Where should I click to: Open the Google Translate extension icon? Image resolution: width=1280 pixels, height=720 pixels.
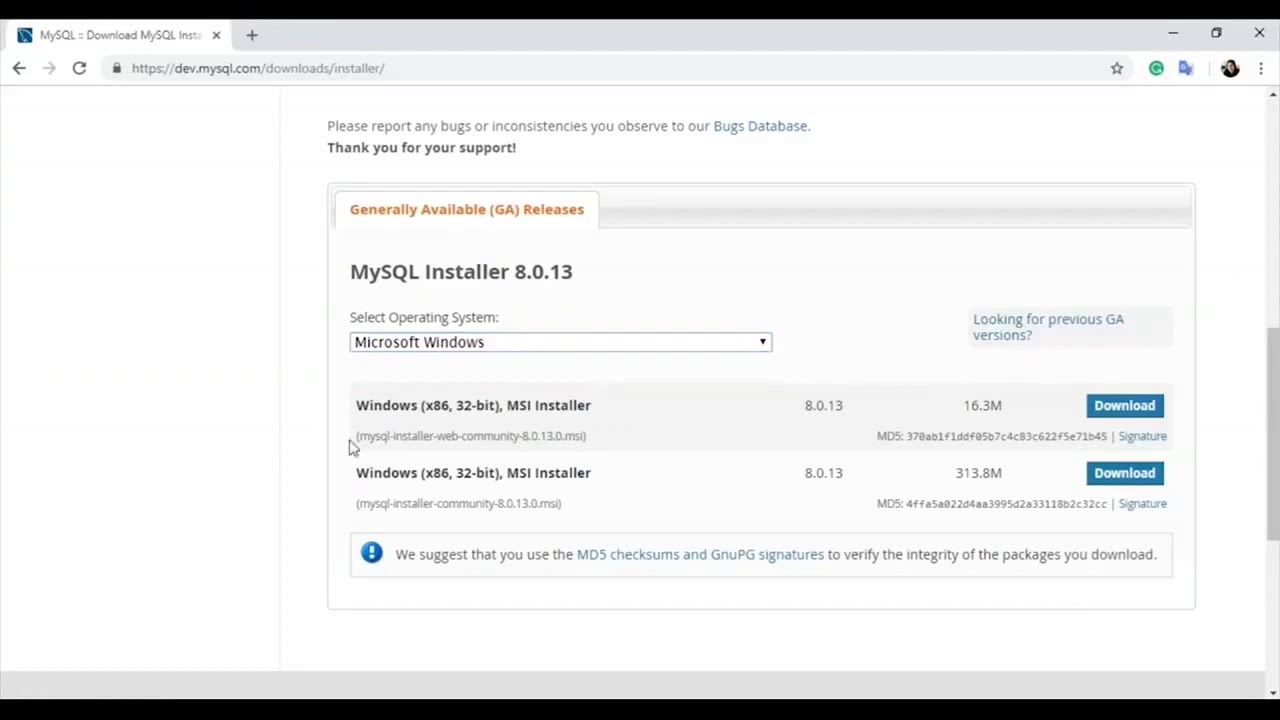[x=1186, y=68]
